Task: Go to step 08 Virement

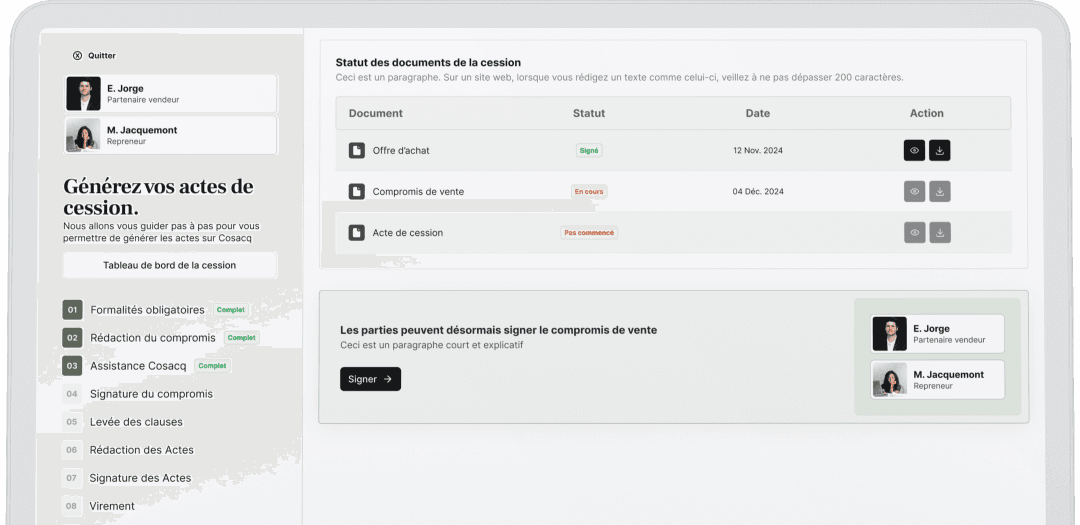Action: (x=98, y=506)
